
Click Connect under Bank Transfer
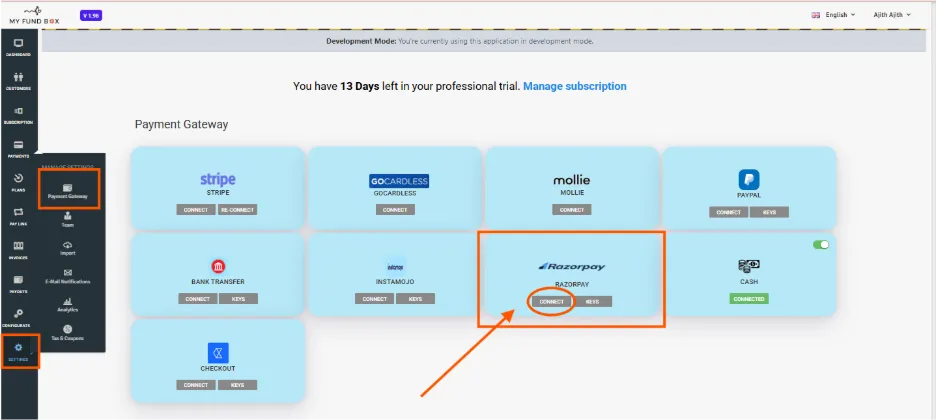coord(197,299)
